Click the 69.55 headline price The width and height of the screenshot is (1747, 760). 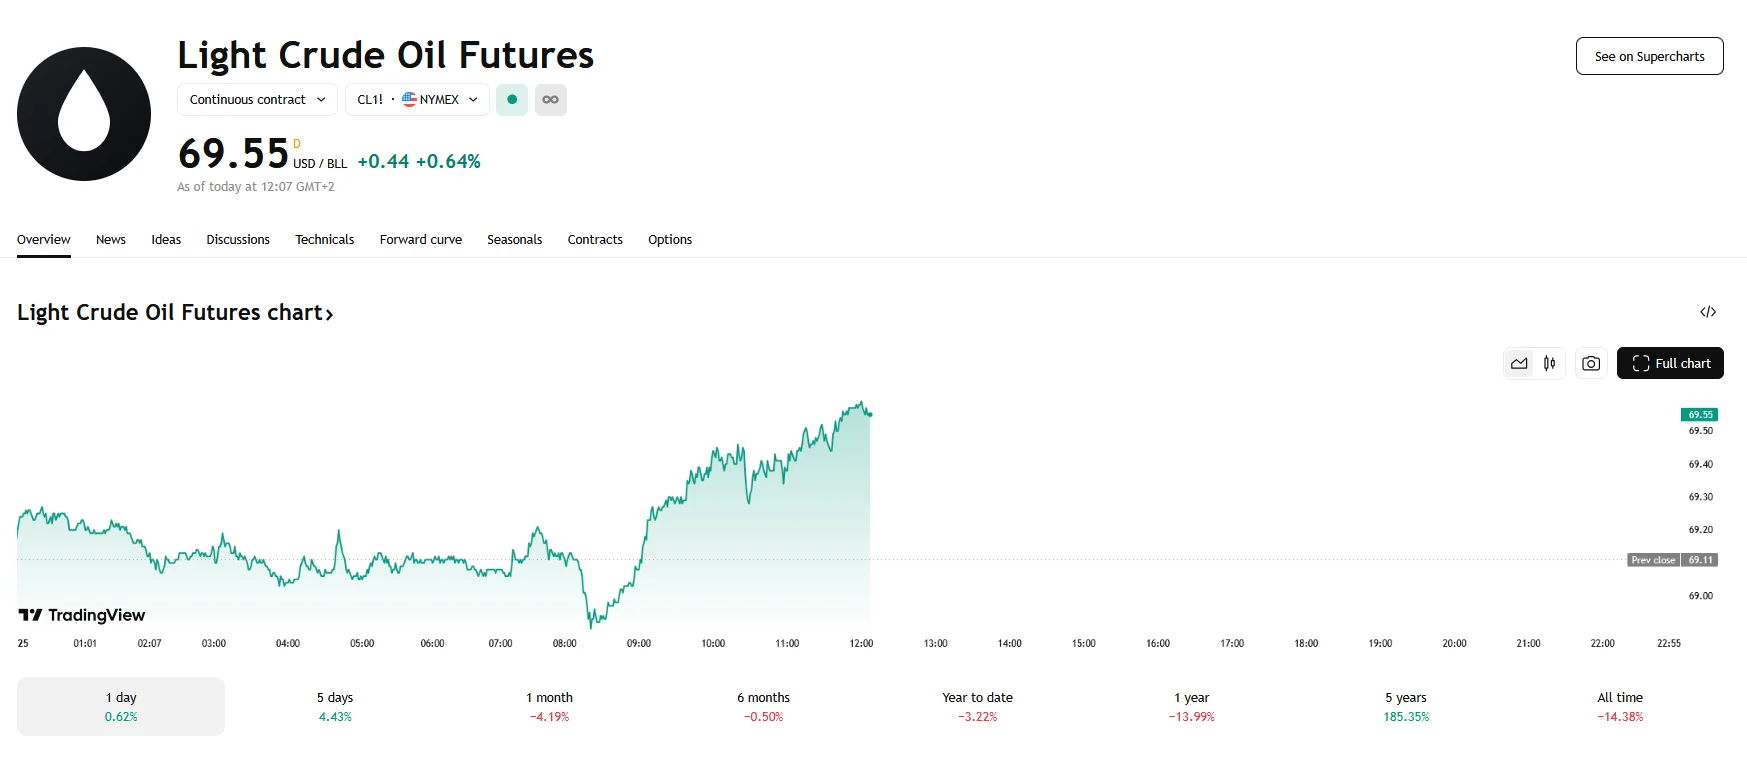click(x=234, y=154)
